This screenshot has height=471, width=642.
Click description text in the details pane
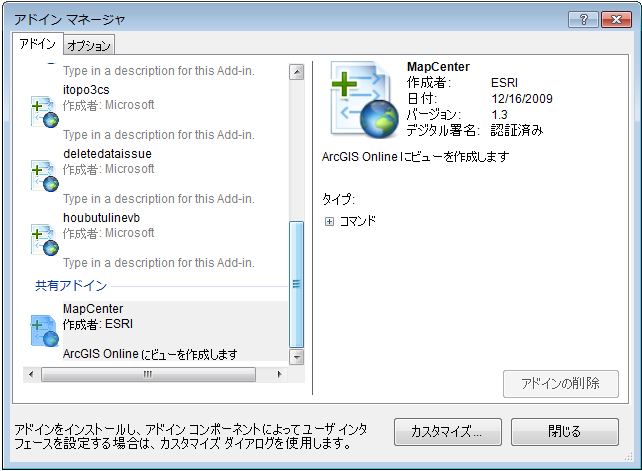coord(415,157)
